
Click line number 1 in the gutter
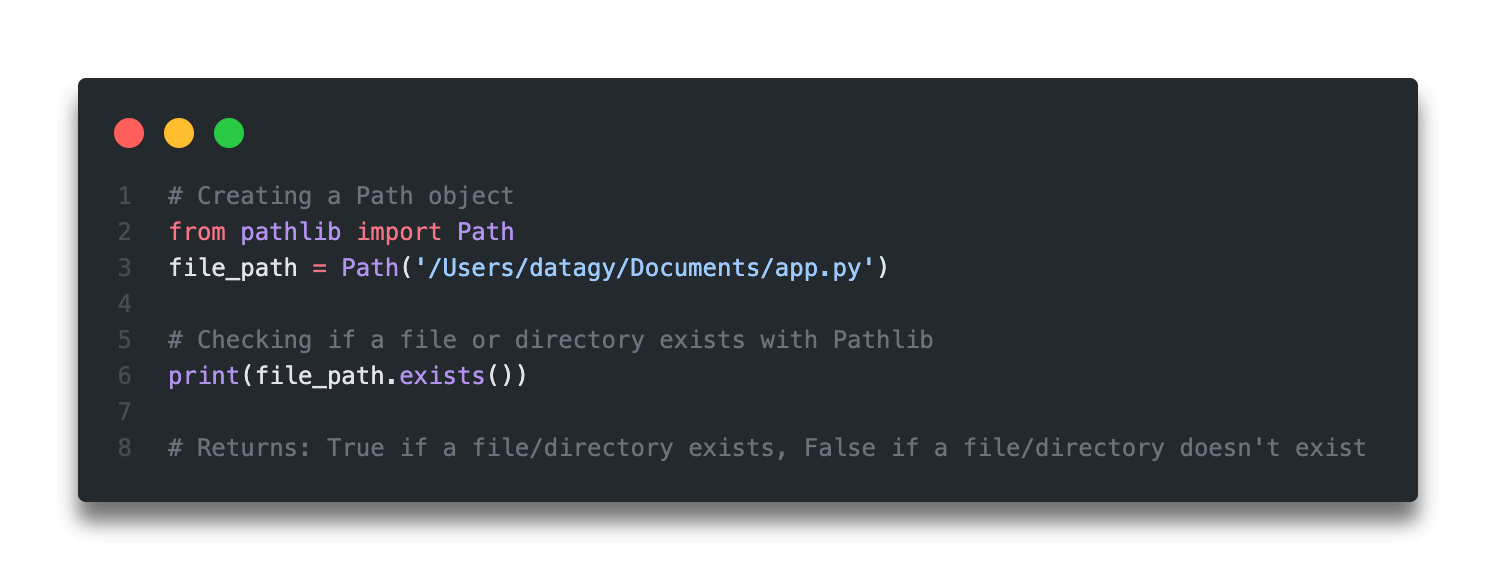pos(124,196)
